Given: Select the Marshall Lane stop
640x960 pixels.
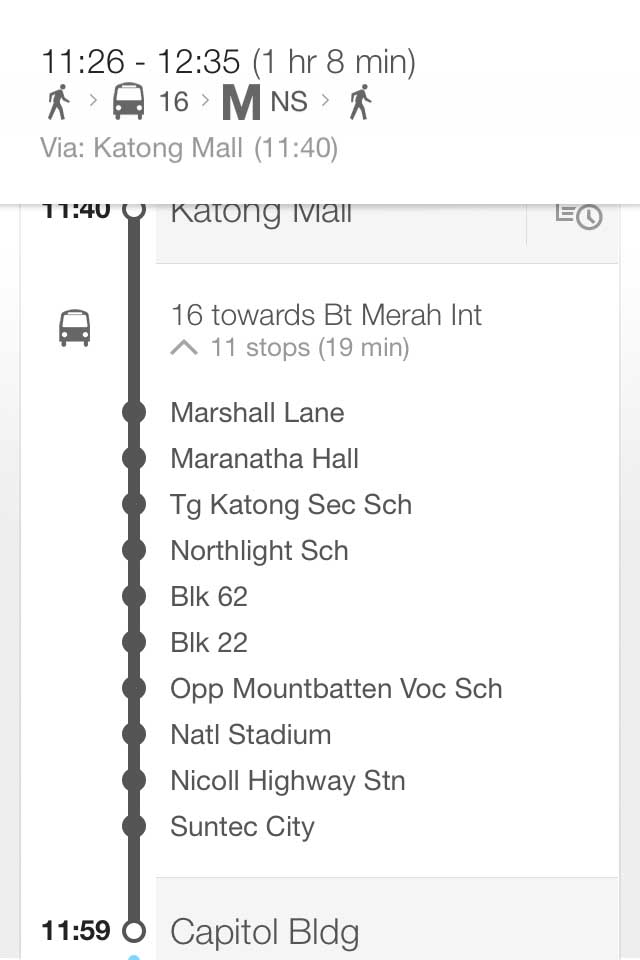Looking at the screenshot, I should tap(257, 412).
